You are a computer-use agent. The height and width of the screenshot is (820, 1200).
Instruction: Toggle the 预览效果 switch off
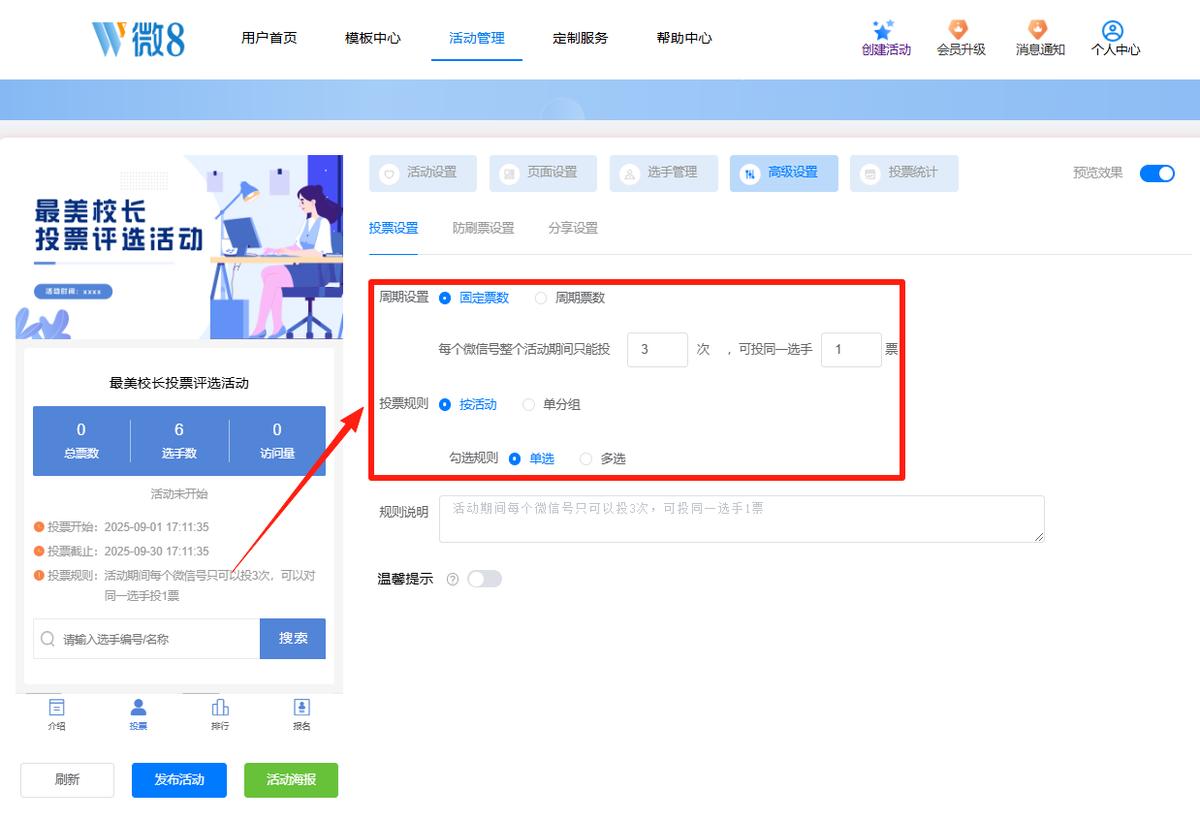[1157, 173]
